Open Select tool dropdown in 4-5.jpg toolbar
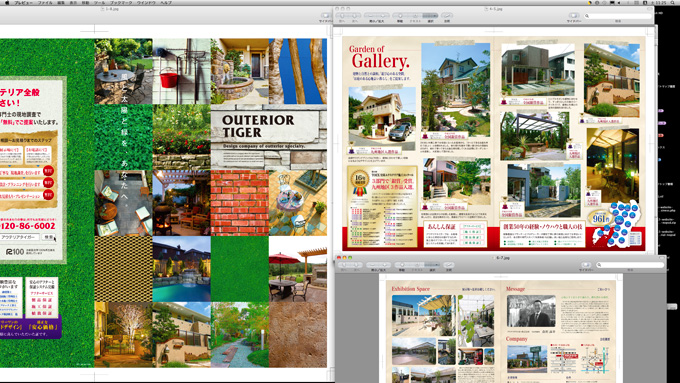The width and height of the screenshot is (680, 383). point(430,16)
